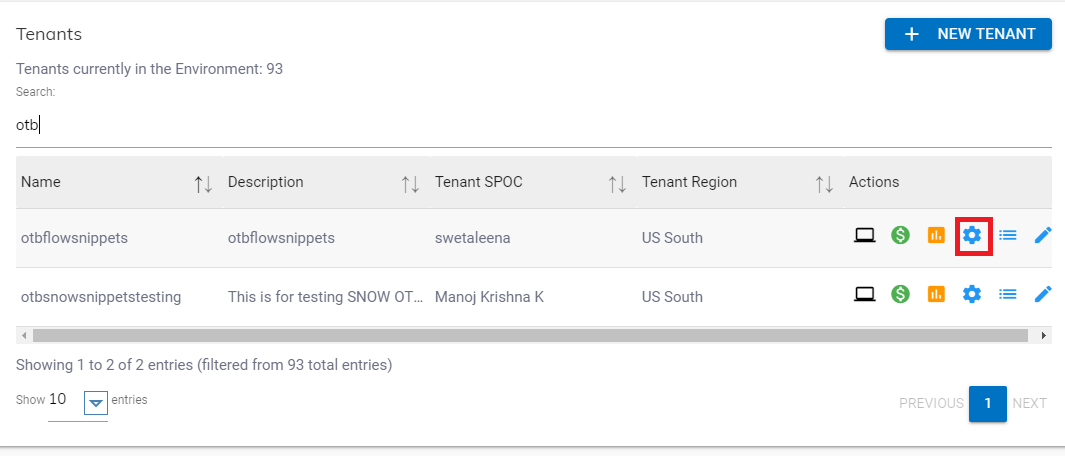Sort table by Tenant Region column
Viewport: 1065px width, 463px height.
(x=824, y=183)
